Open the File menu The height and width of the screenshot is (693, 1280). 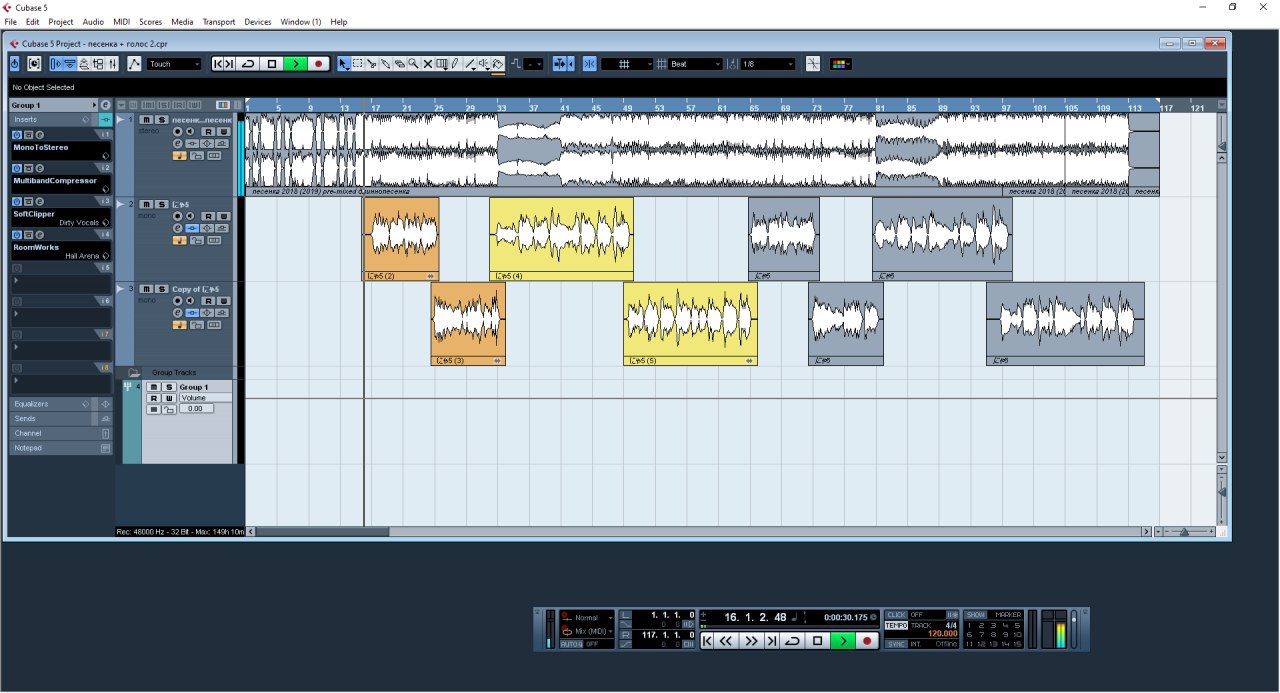coord(10,22)
